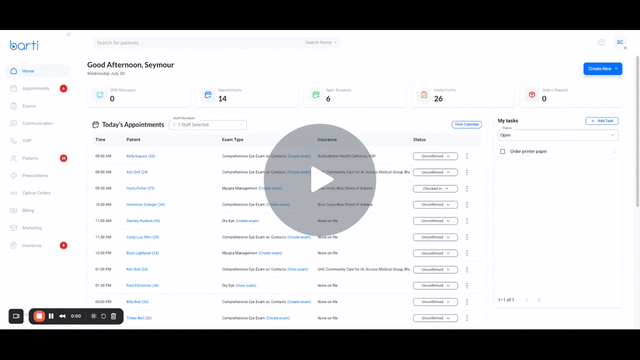Open three-dot menu for Fred Flintstone row
640x360 pixels.
pyautogui.click(x=467, y=286)
